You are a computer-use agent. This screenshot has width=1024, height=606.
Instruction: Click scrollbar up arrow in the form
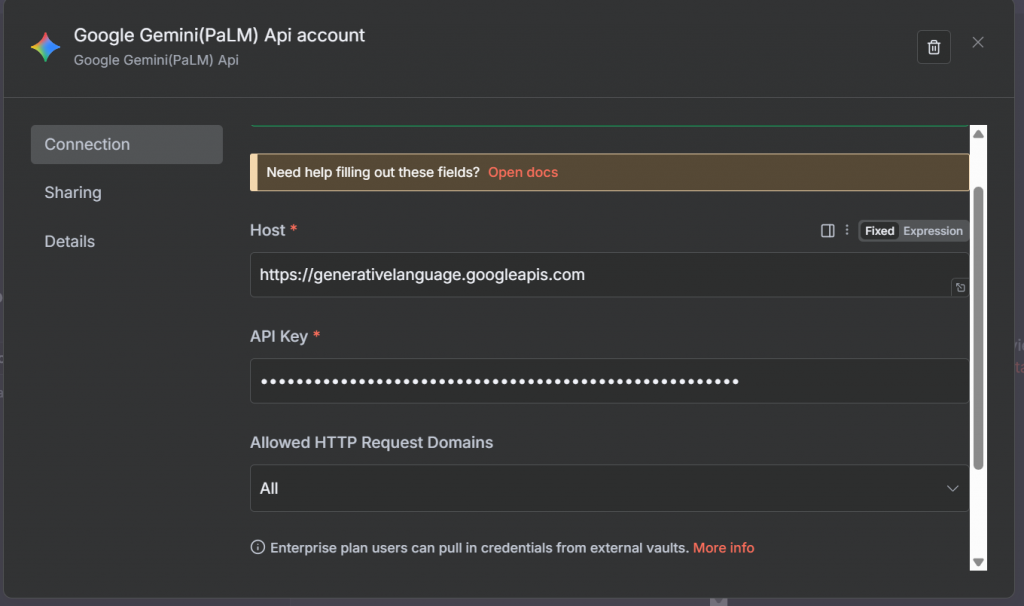[x=979, y=135]
